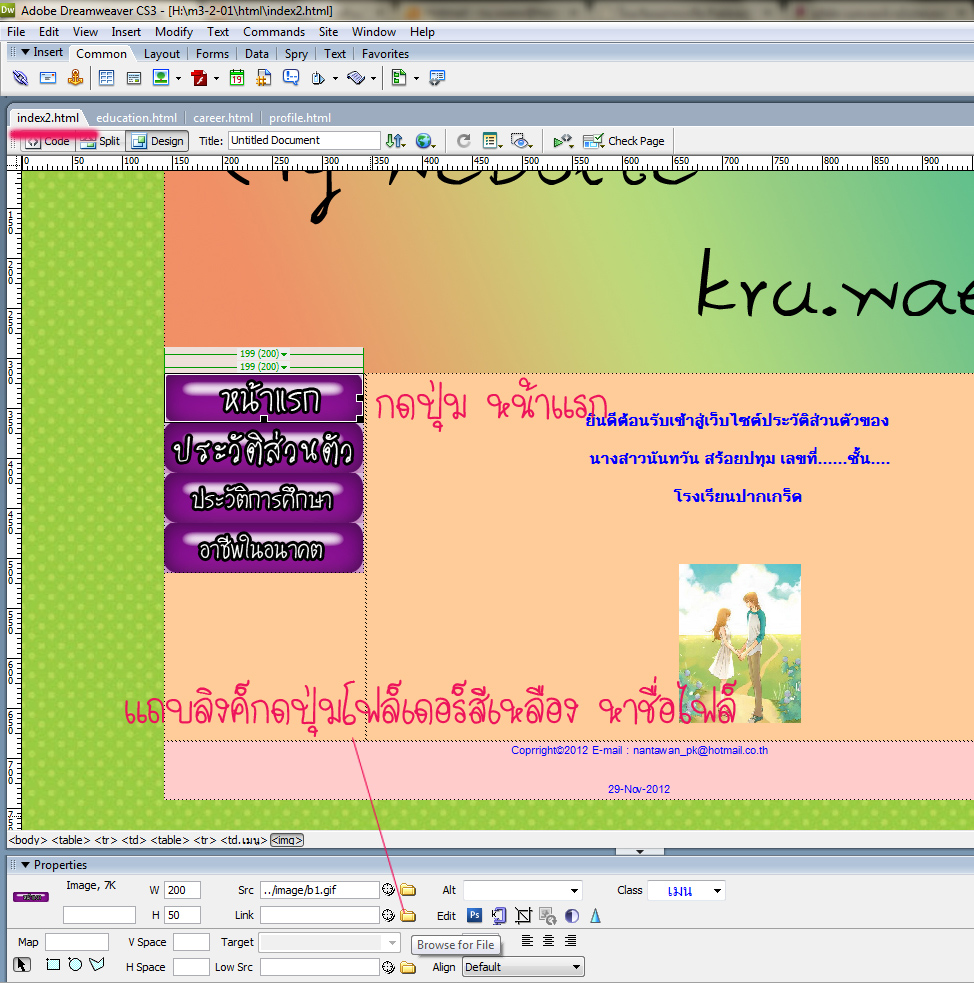Screen dimensions: 974x983
Task: Click the Flash media insert icon
Action: point(199,78)
